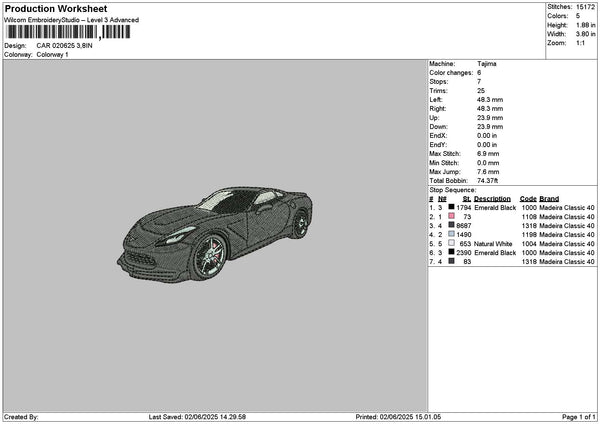Click the dark gray swatch beside 8687
This screenshot has width=600, height=424.
(452, 226)
